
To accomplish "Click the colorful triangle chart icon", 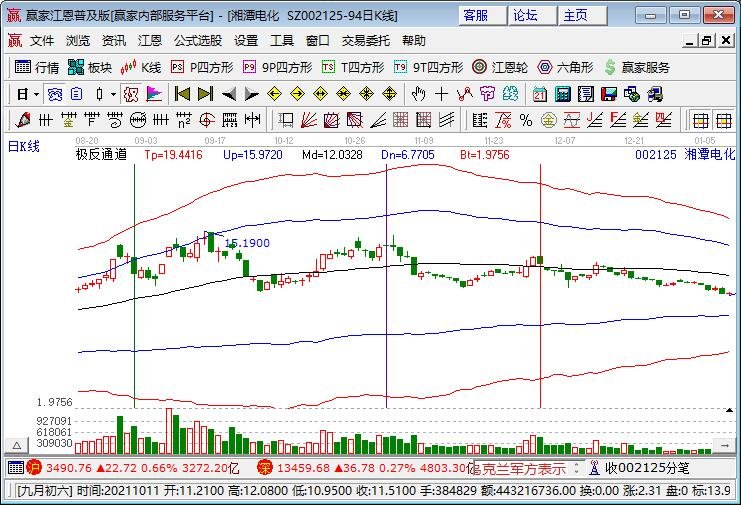I will click(x=154, y=94).
